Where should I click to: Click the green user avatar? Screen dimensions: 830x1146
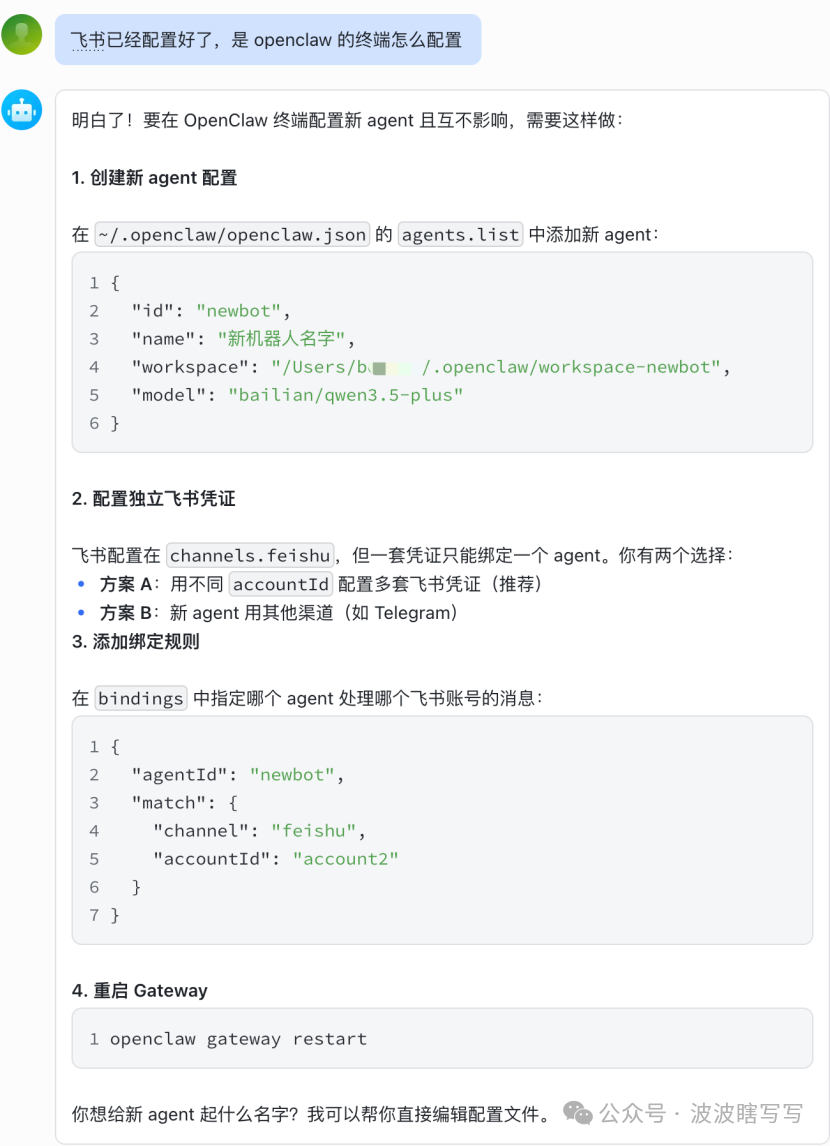pos(22,35)
